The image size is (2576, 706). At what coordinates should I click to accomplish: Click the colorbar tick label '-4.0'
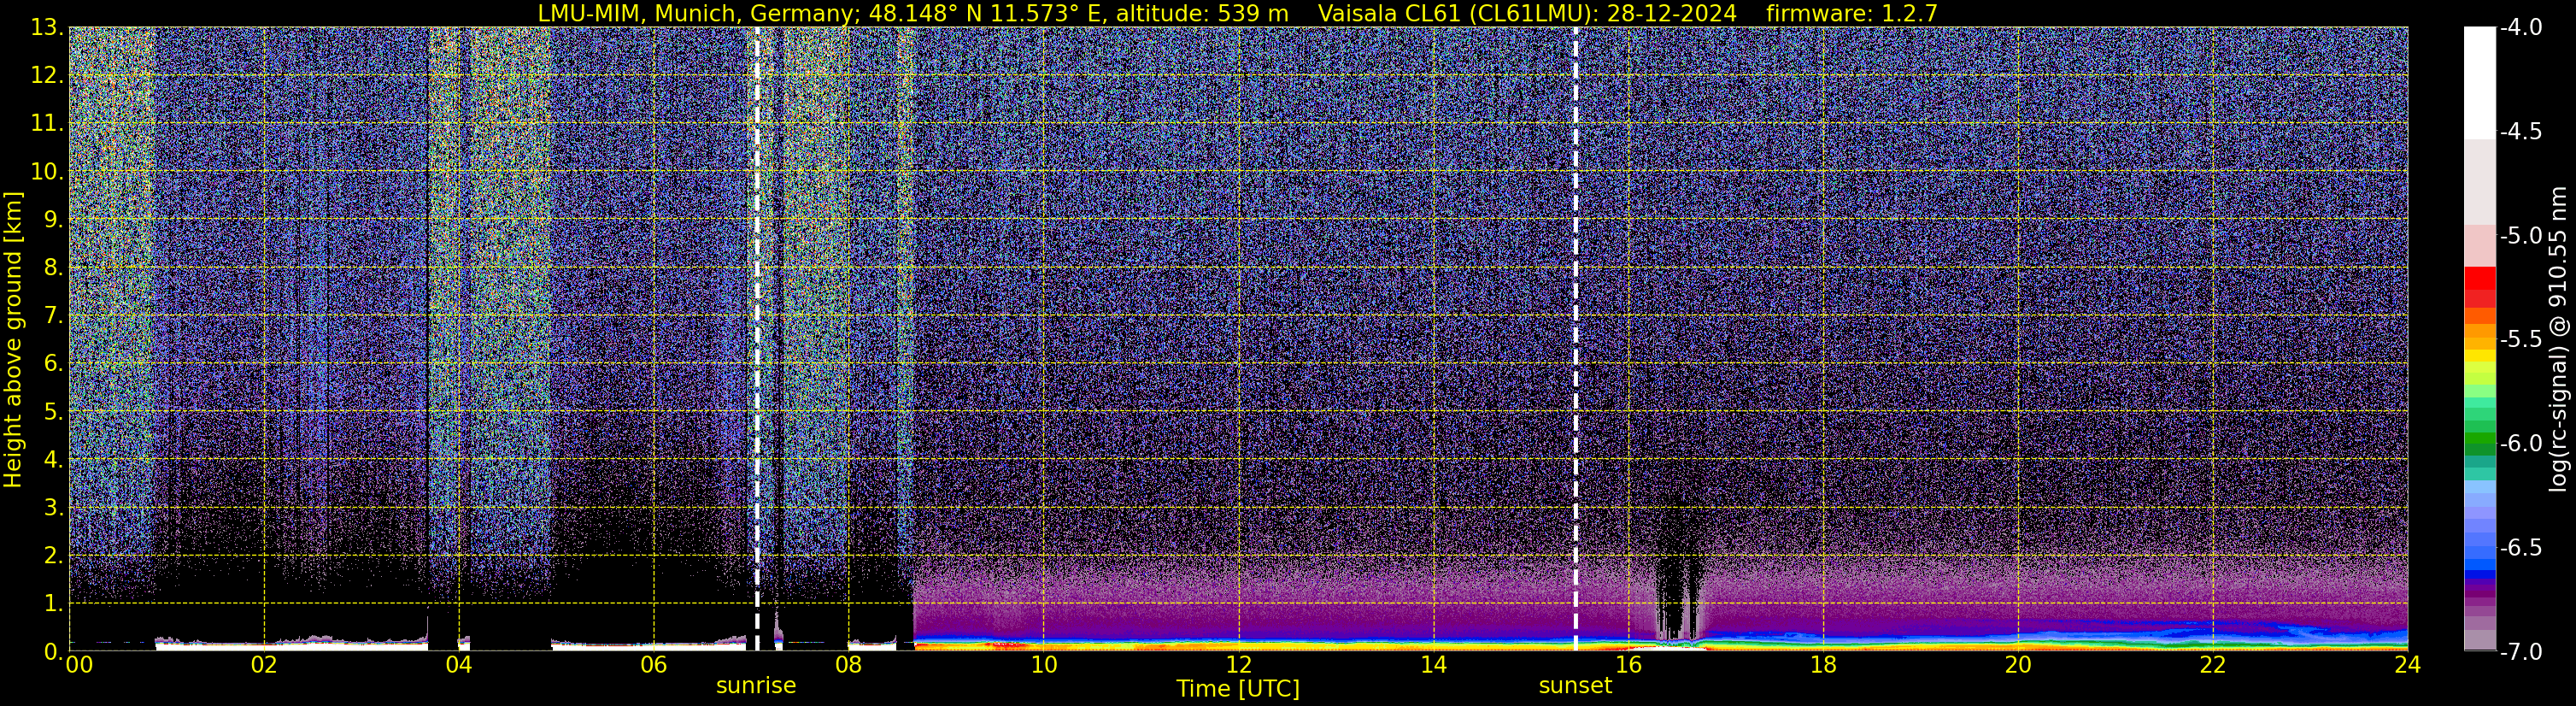(2520, 28)
